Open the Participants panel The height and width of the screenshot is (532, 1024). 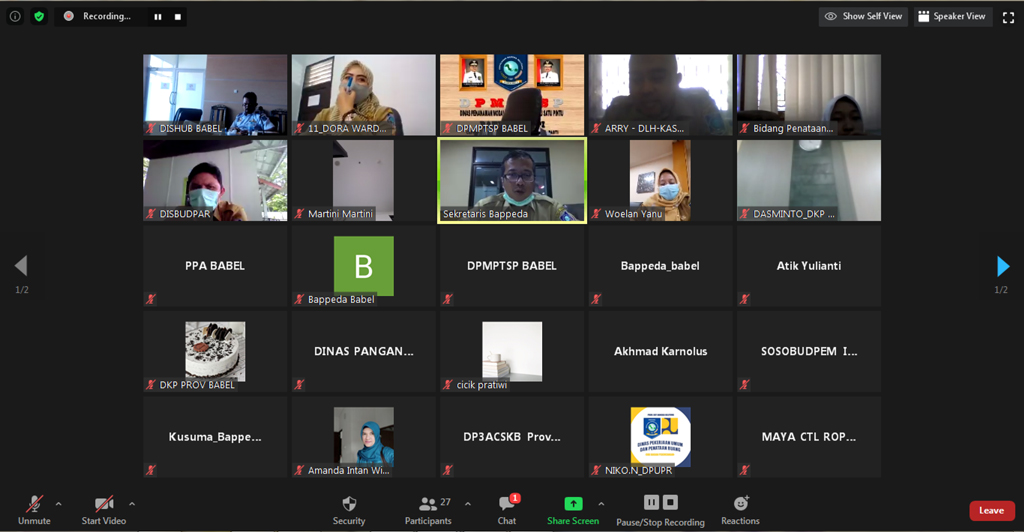(428, 509)
